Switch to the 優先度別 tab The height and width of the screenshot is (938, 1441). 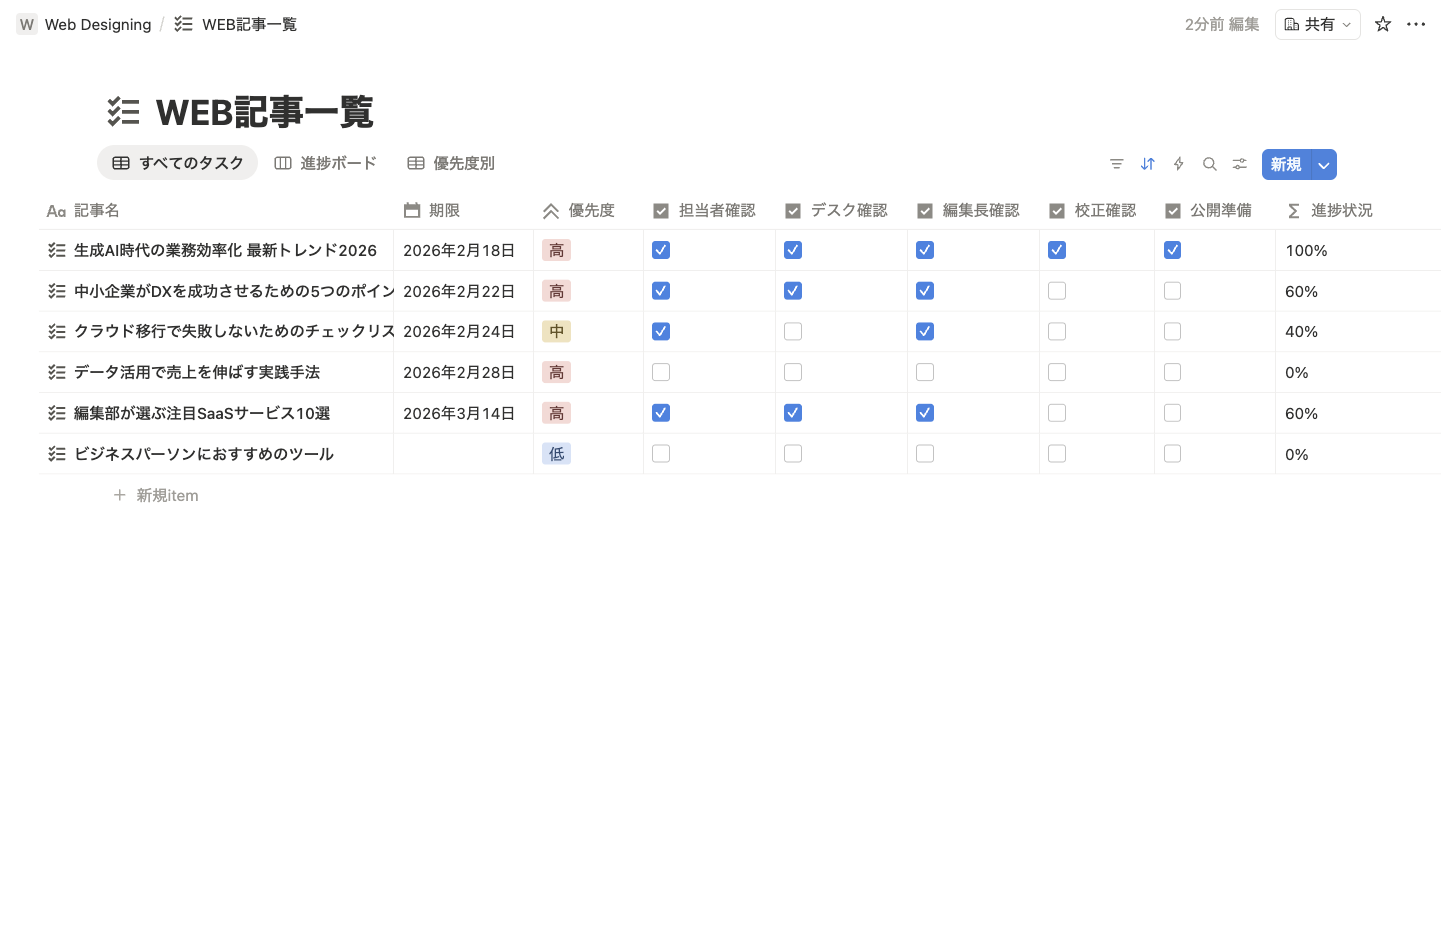451,163
